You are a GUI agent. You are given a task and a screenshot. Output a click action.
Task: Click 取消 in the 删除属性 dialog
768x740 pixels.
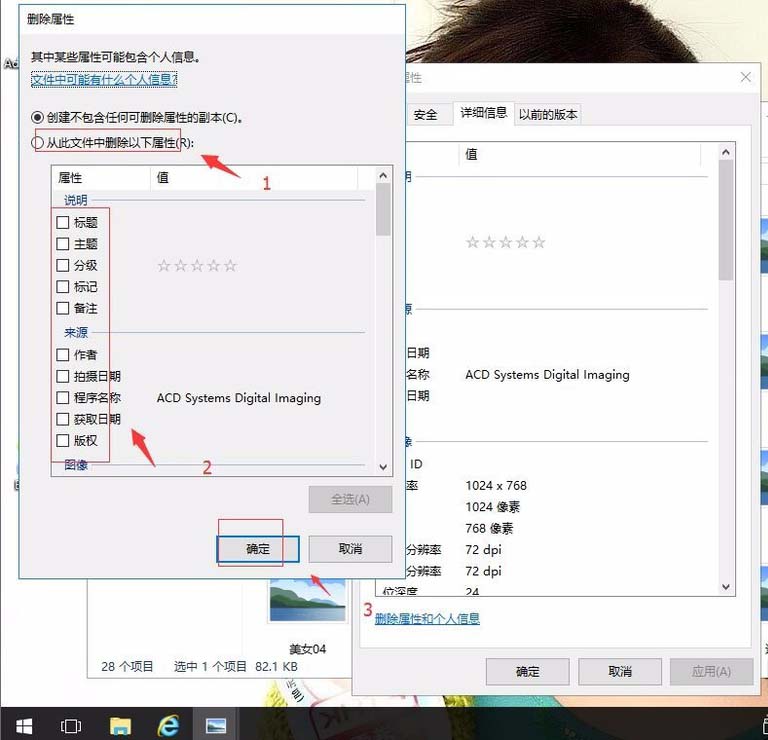350,549
